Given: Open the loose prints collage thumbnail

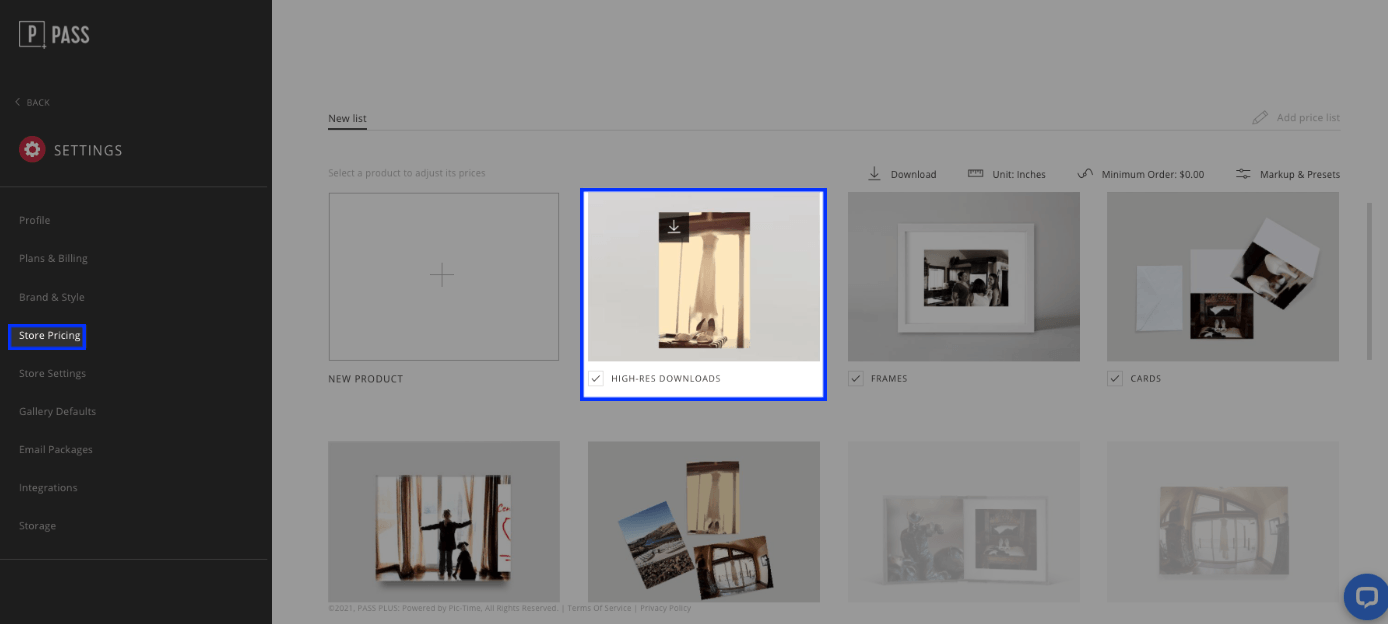Looking at the screenshot, I should point(704,521).
